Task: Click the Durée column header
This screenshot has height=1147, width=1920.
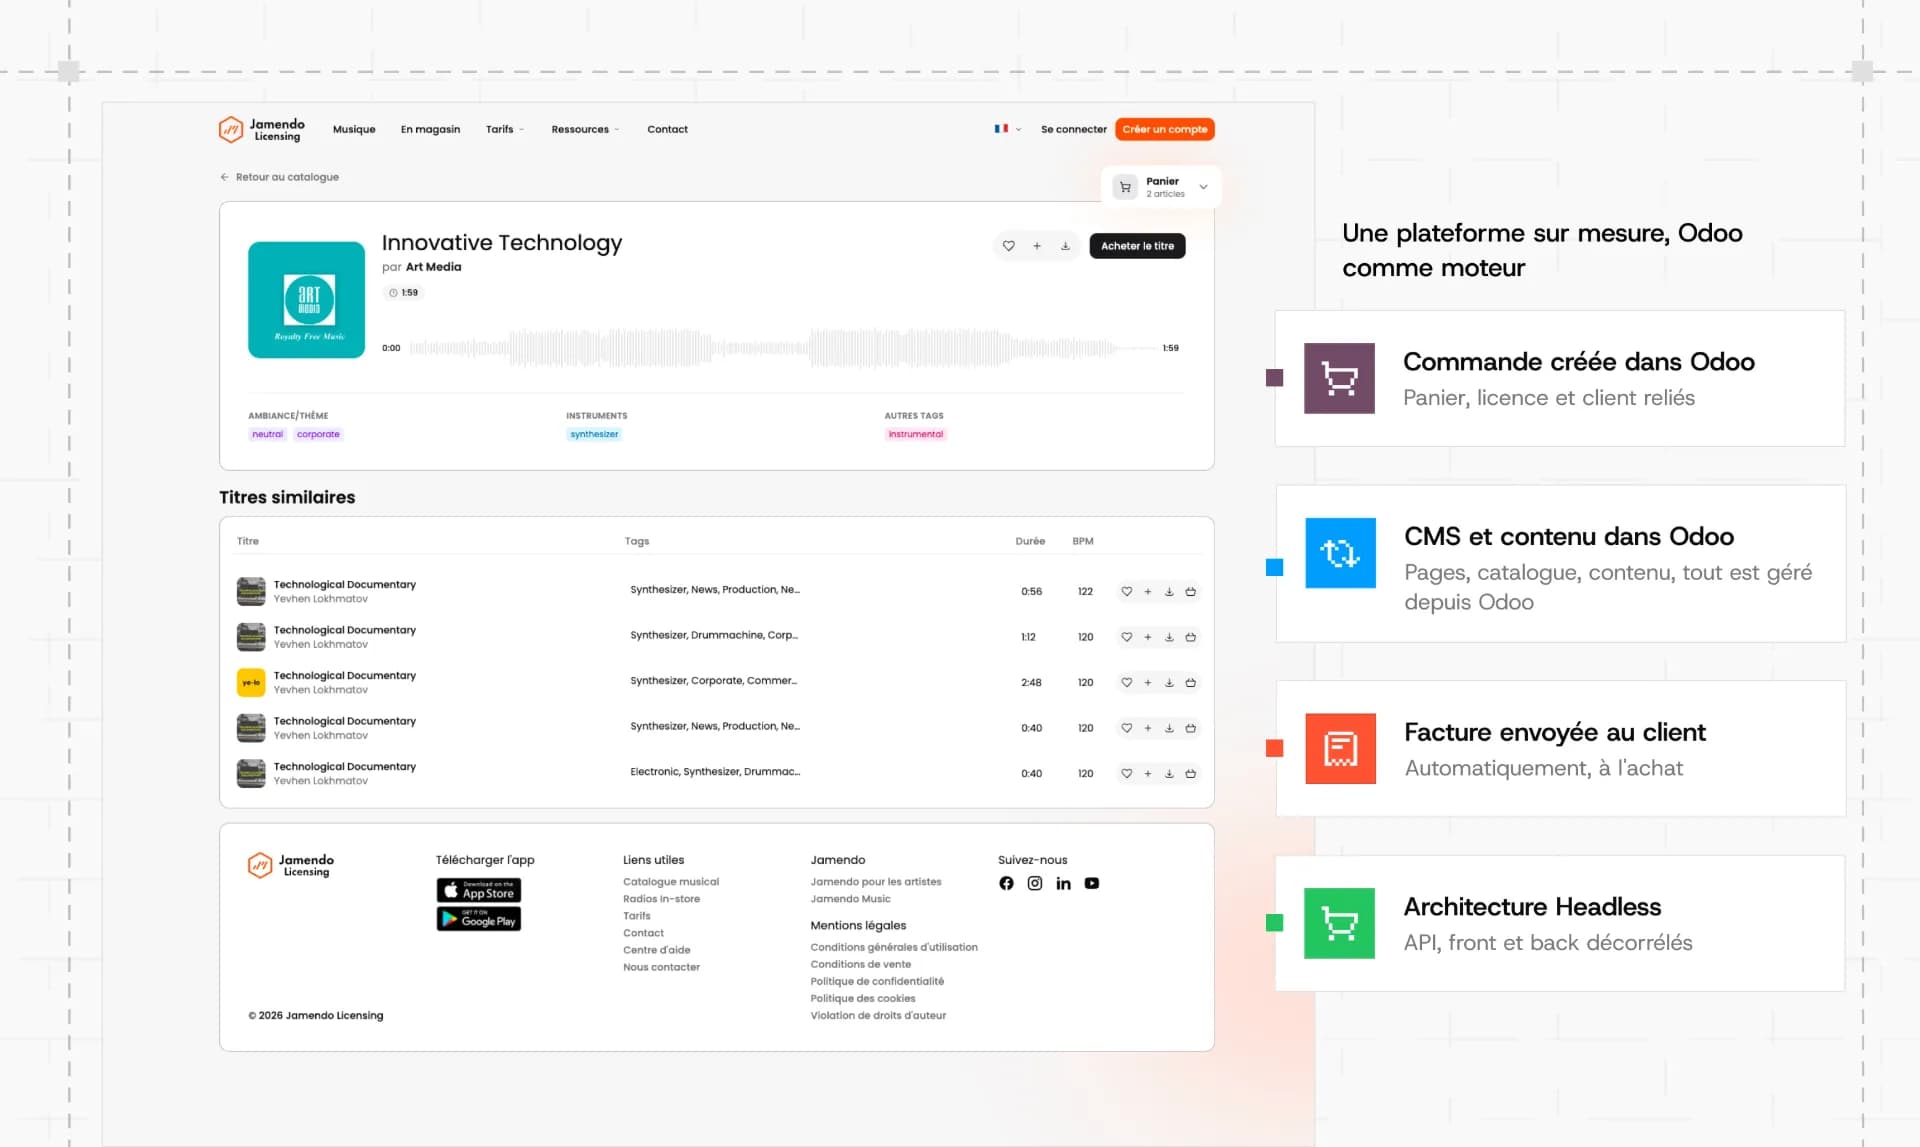Action: (1030, 541)
